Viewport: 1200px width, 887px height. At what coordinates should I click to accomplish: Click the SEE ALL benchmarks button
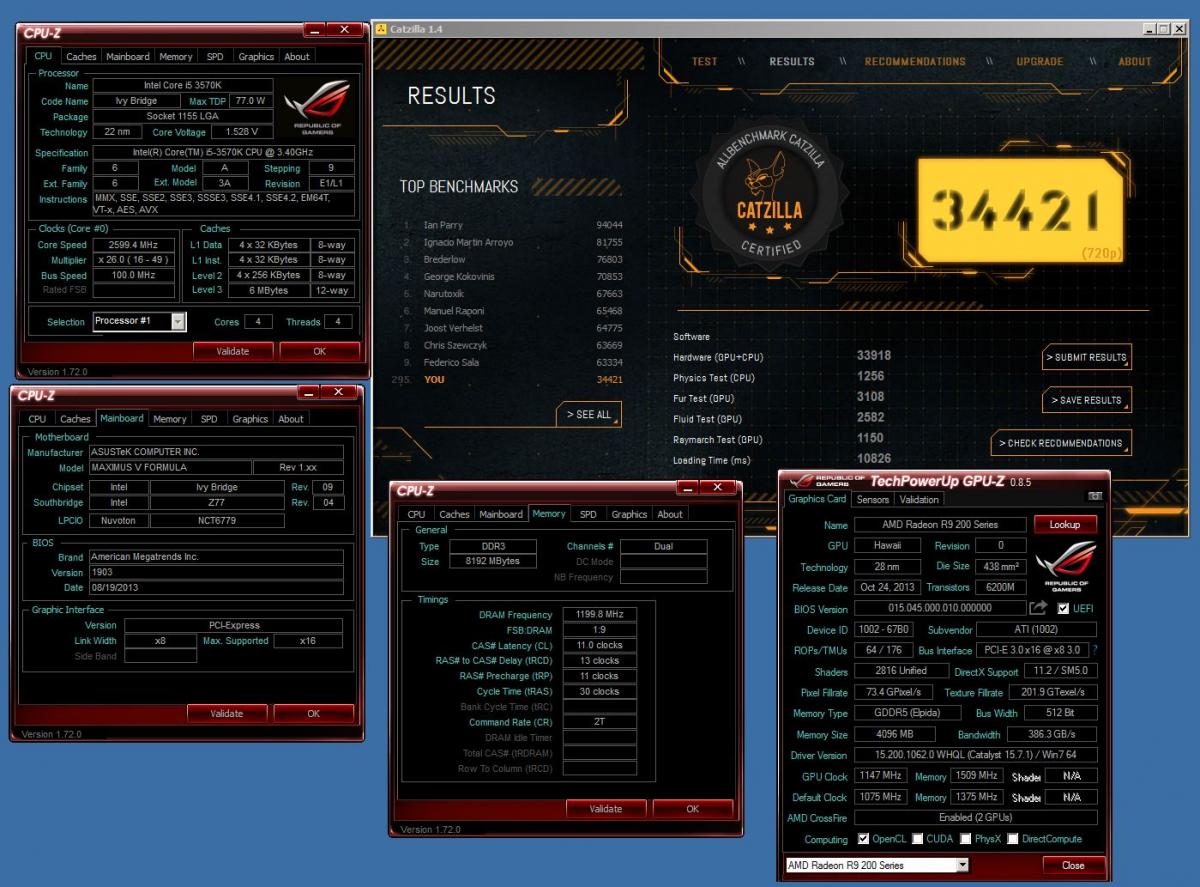click(x=589, y=414)
